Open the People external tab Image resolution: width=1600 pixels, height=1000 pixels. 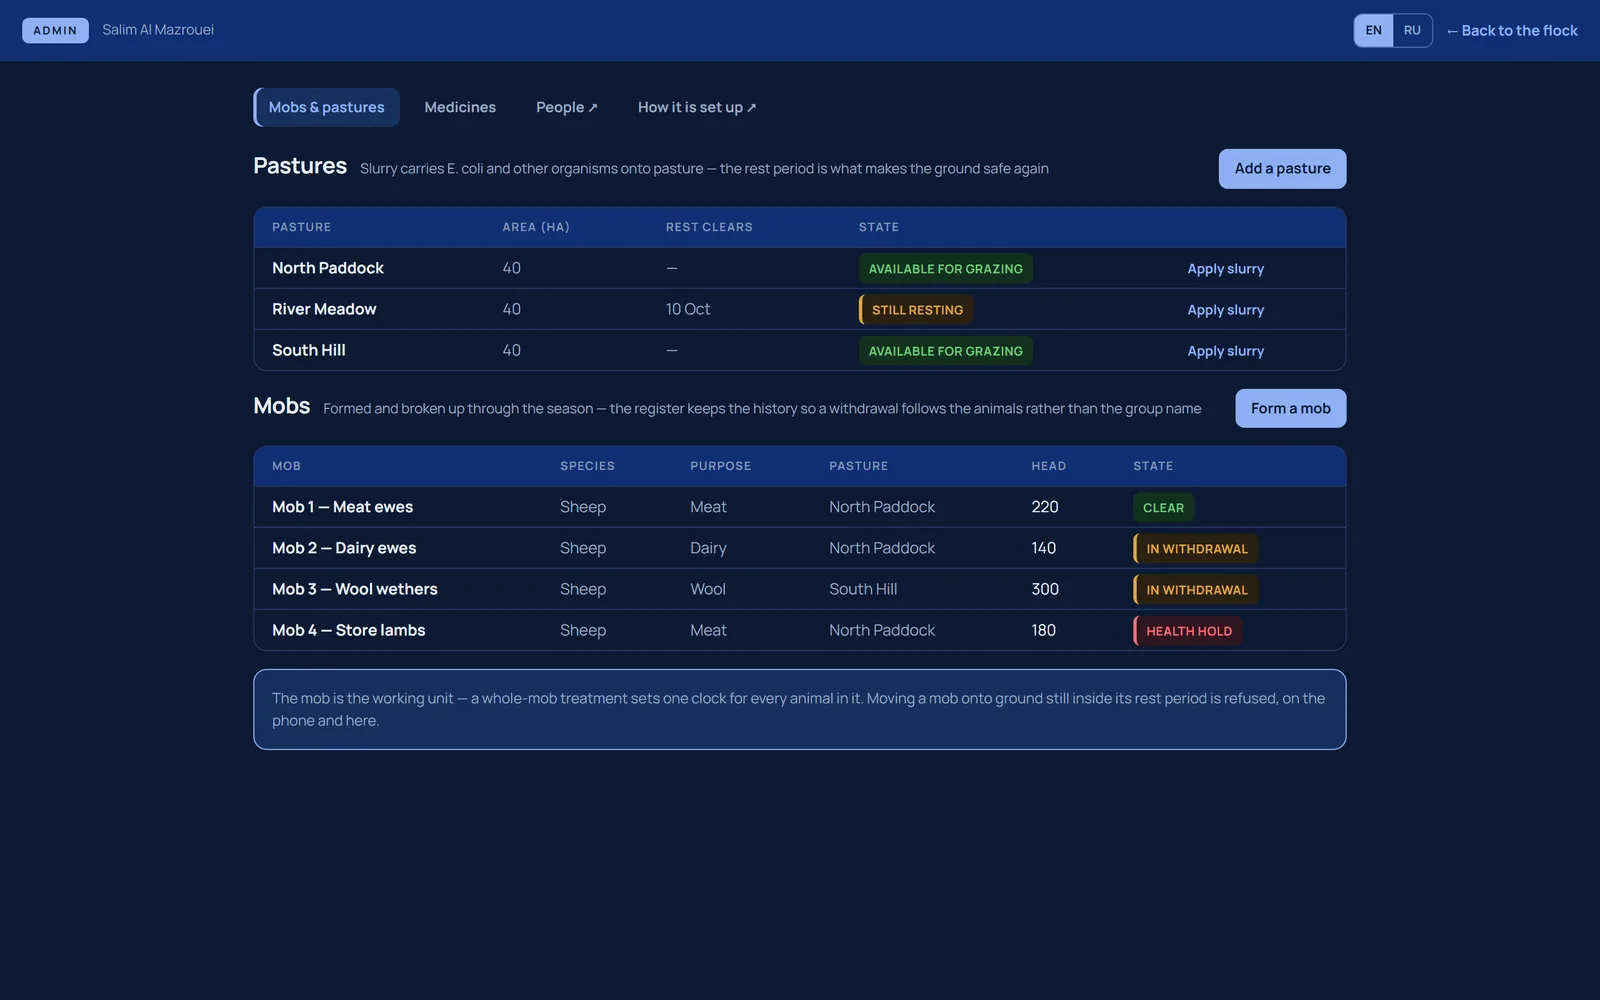(566, 107)
